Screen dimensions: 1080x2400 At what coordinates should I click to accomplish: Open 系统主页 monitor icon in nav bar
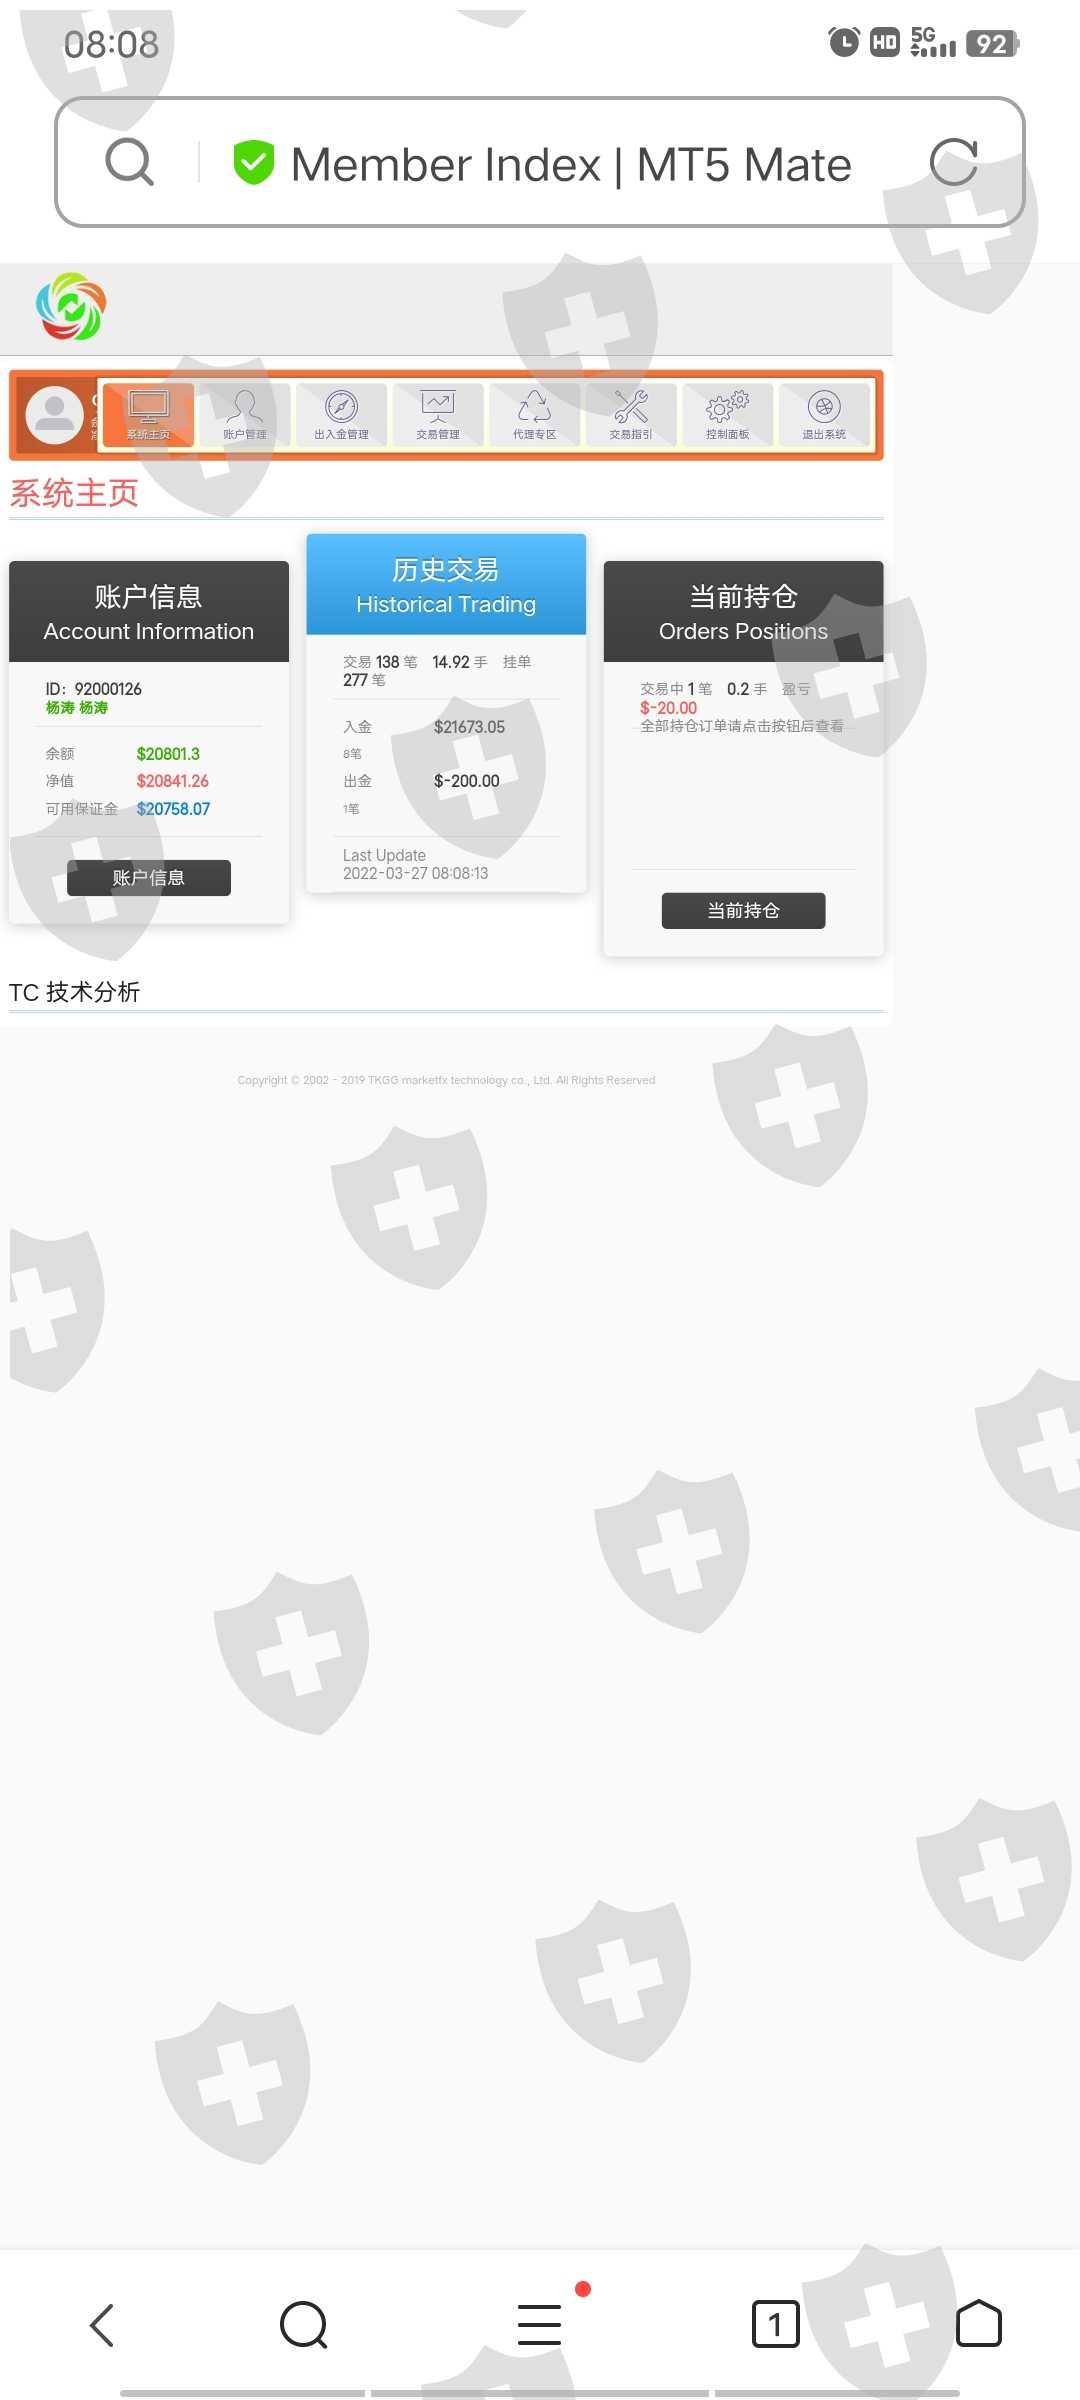click(x=148, y=414)
